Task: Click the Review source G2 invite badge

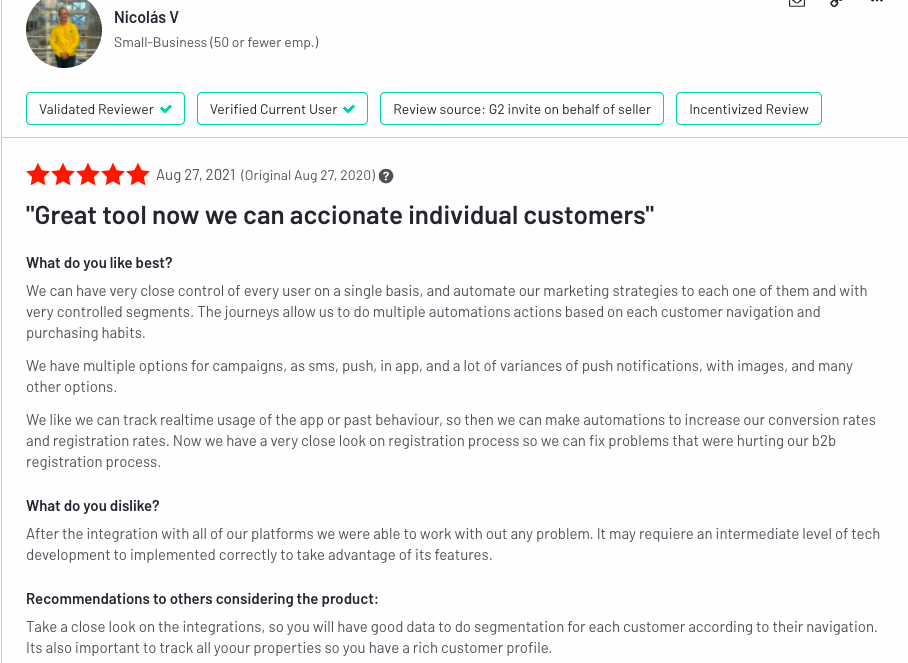Action: click(x=522, y=109)
